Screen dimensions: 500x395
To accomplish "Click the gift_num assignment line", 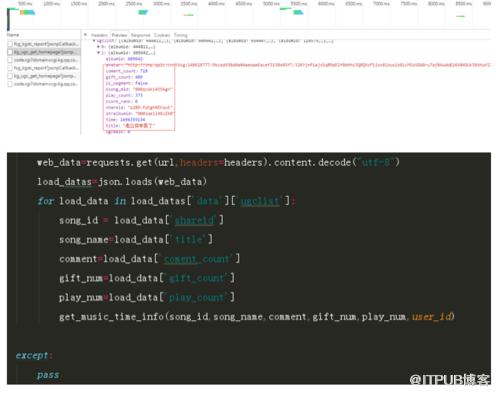I will 147,278.
